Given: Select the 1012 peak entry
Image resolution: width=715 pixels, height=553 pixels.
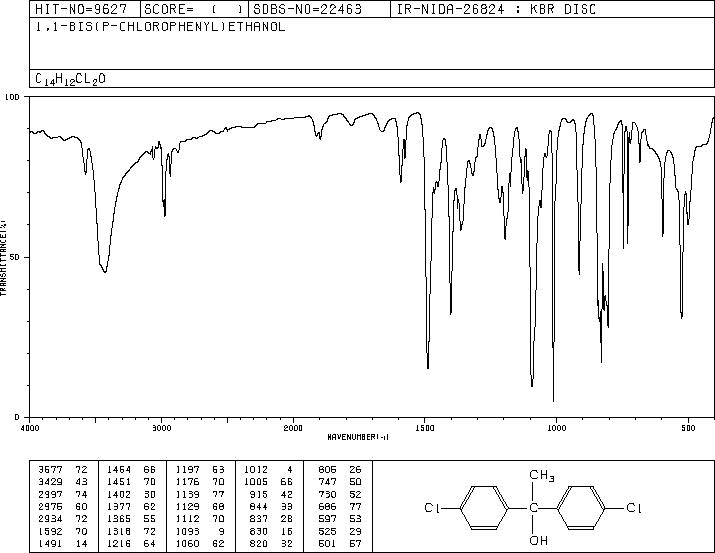Looking at the screenshot, I should 256,470.
